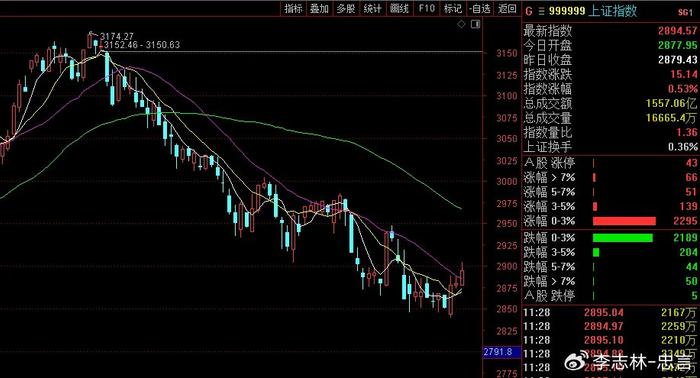Toggle -自选 remove from watchlist
Viewport: 700px width, 378px height.
480,8
